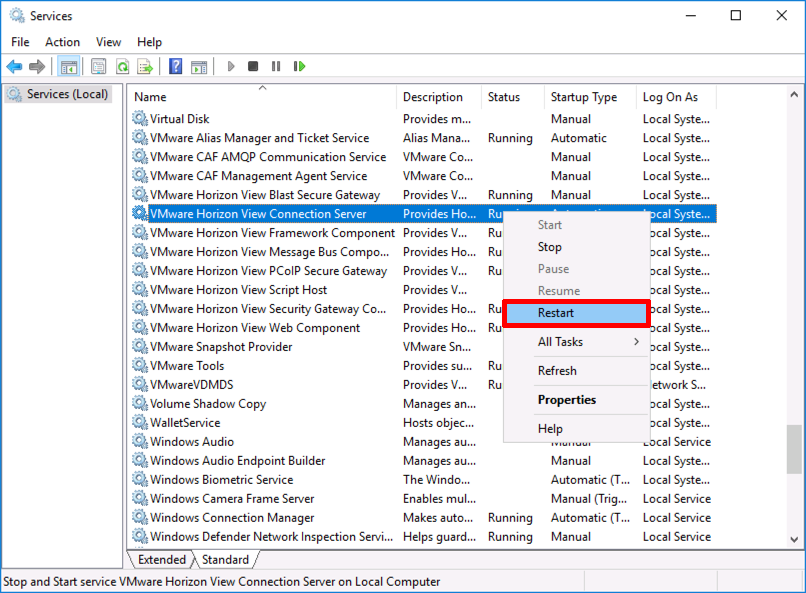Select VMware Horizon View Blast Secure Gateway

[x=422, y=195]
